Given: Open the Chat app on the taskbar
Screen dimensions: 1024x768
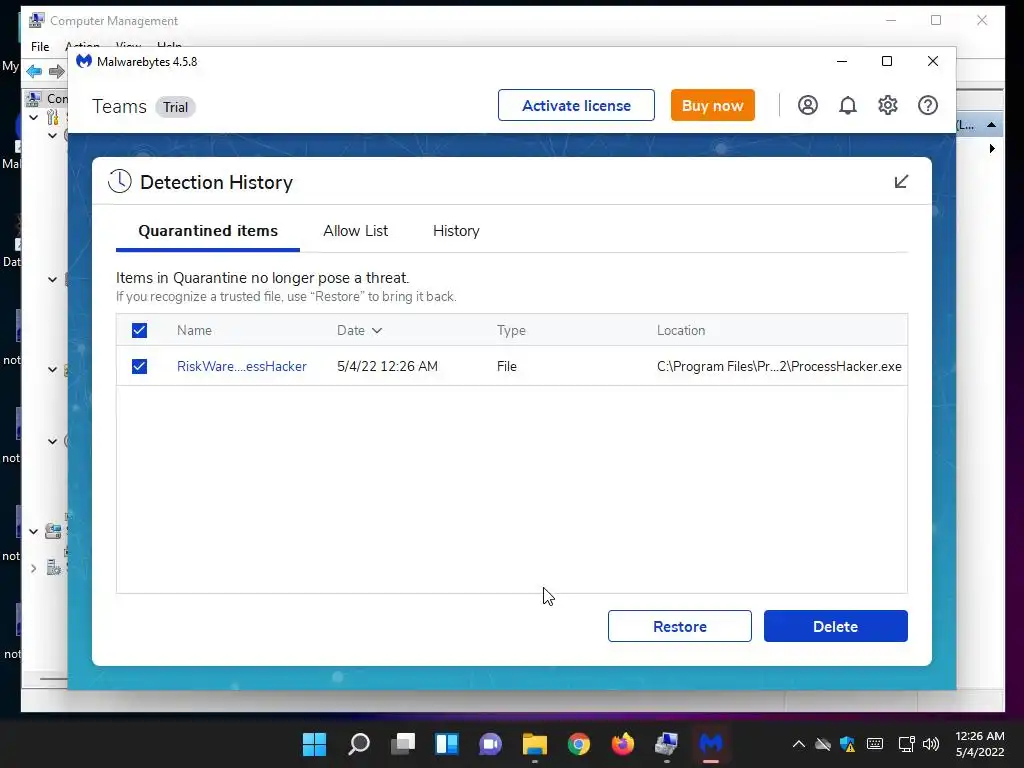Looking at the screenshot, I should click(490, 744).
